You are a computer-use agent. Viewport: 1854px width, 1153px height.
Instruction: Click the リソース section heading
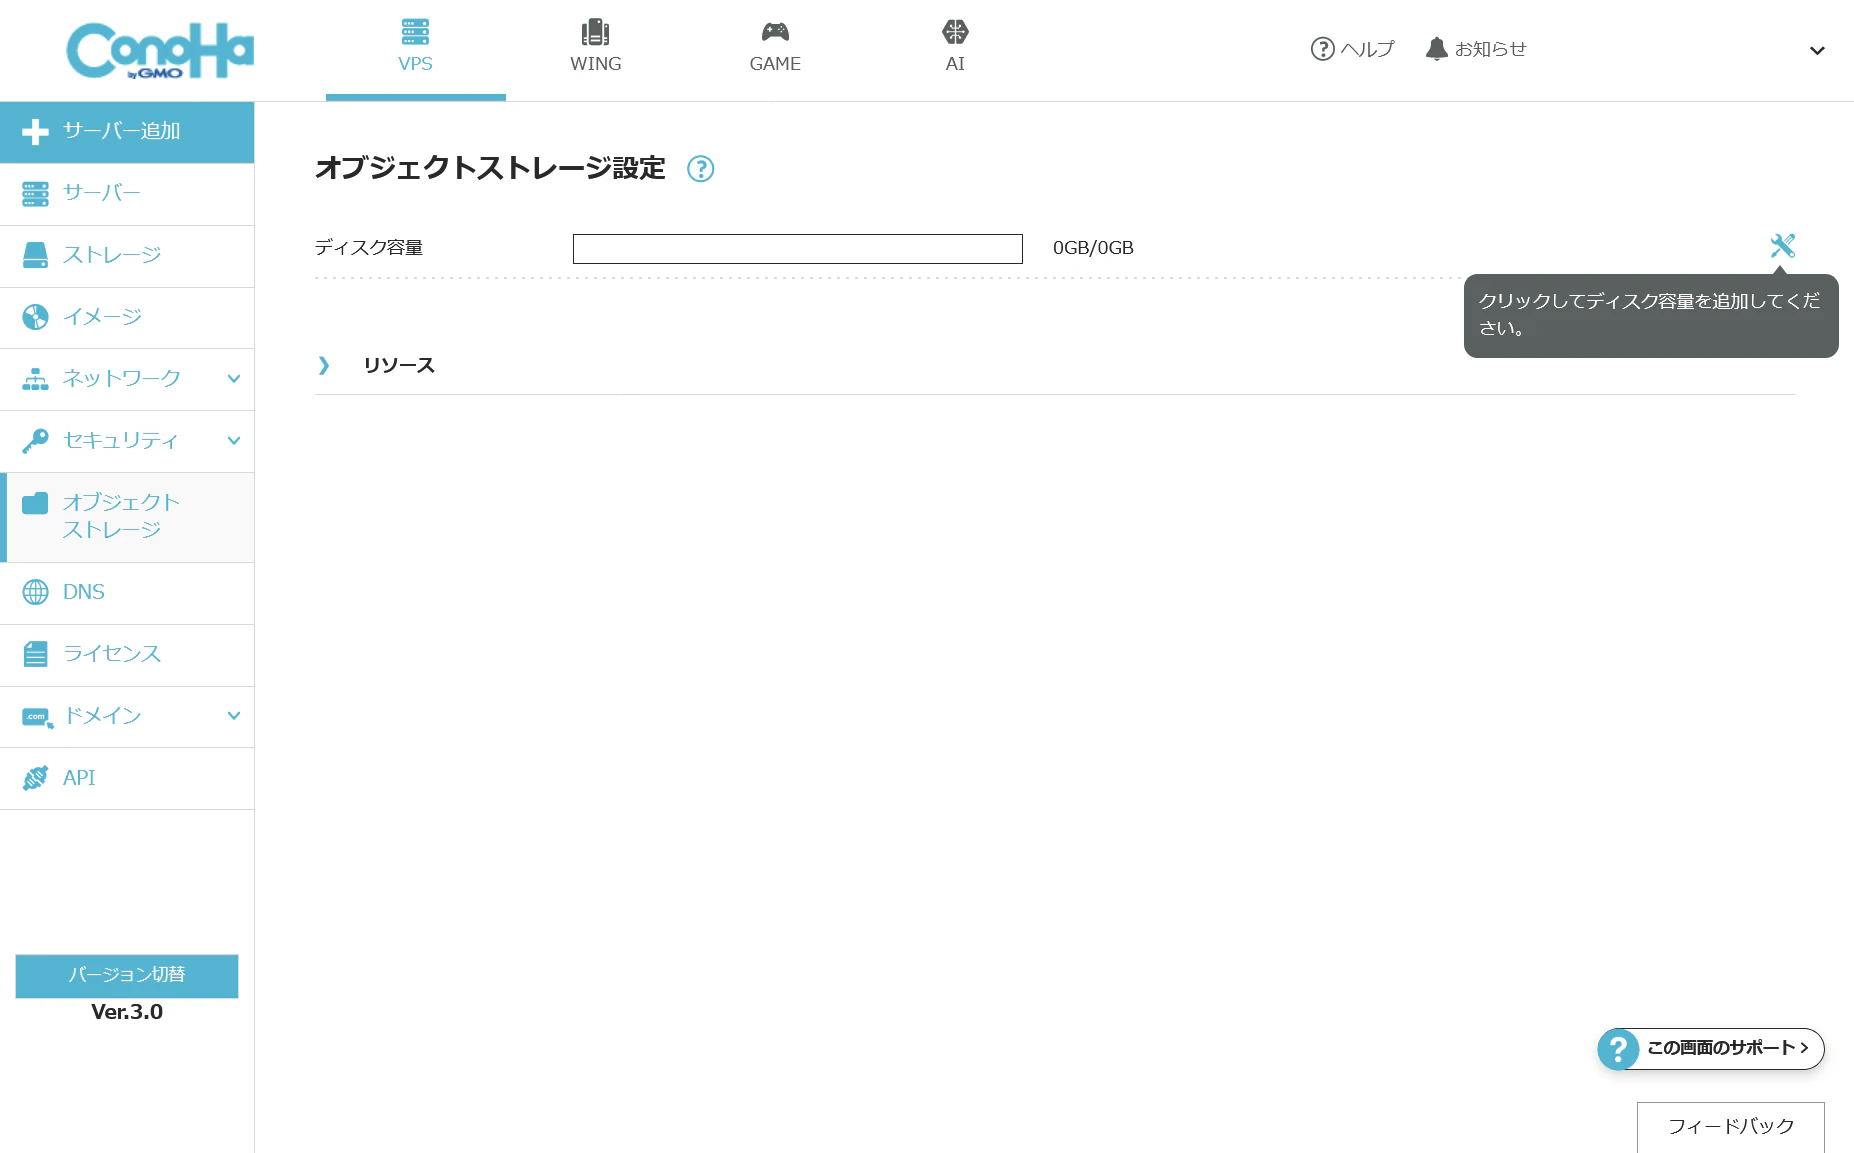399,366
